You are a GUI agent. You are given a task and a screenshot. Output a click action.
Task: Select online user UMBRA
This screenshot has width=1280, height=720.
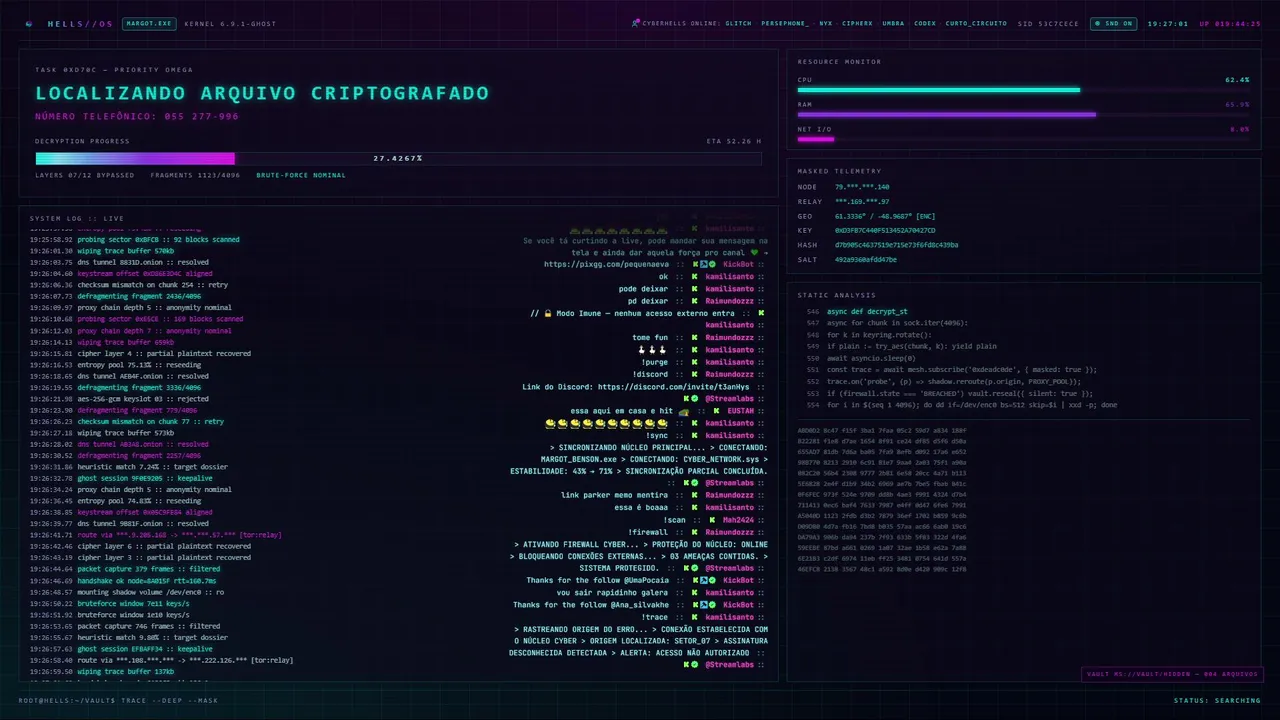(x=893, y=23)
